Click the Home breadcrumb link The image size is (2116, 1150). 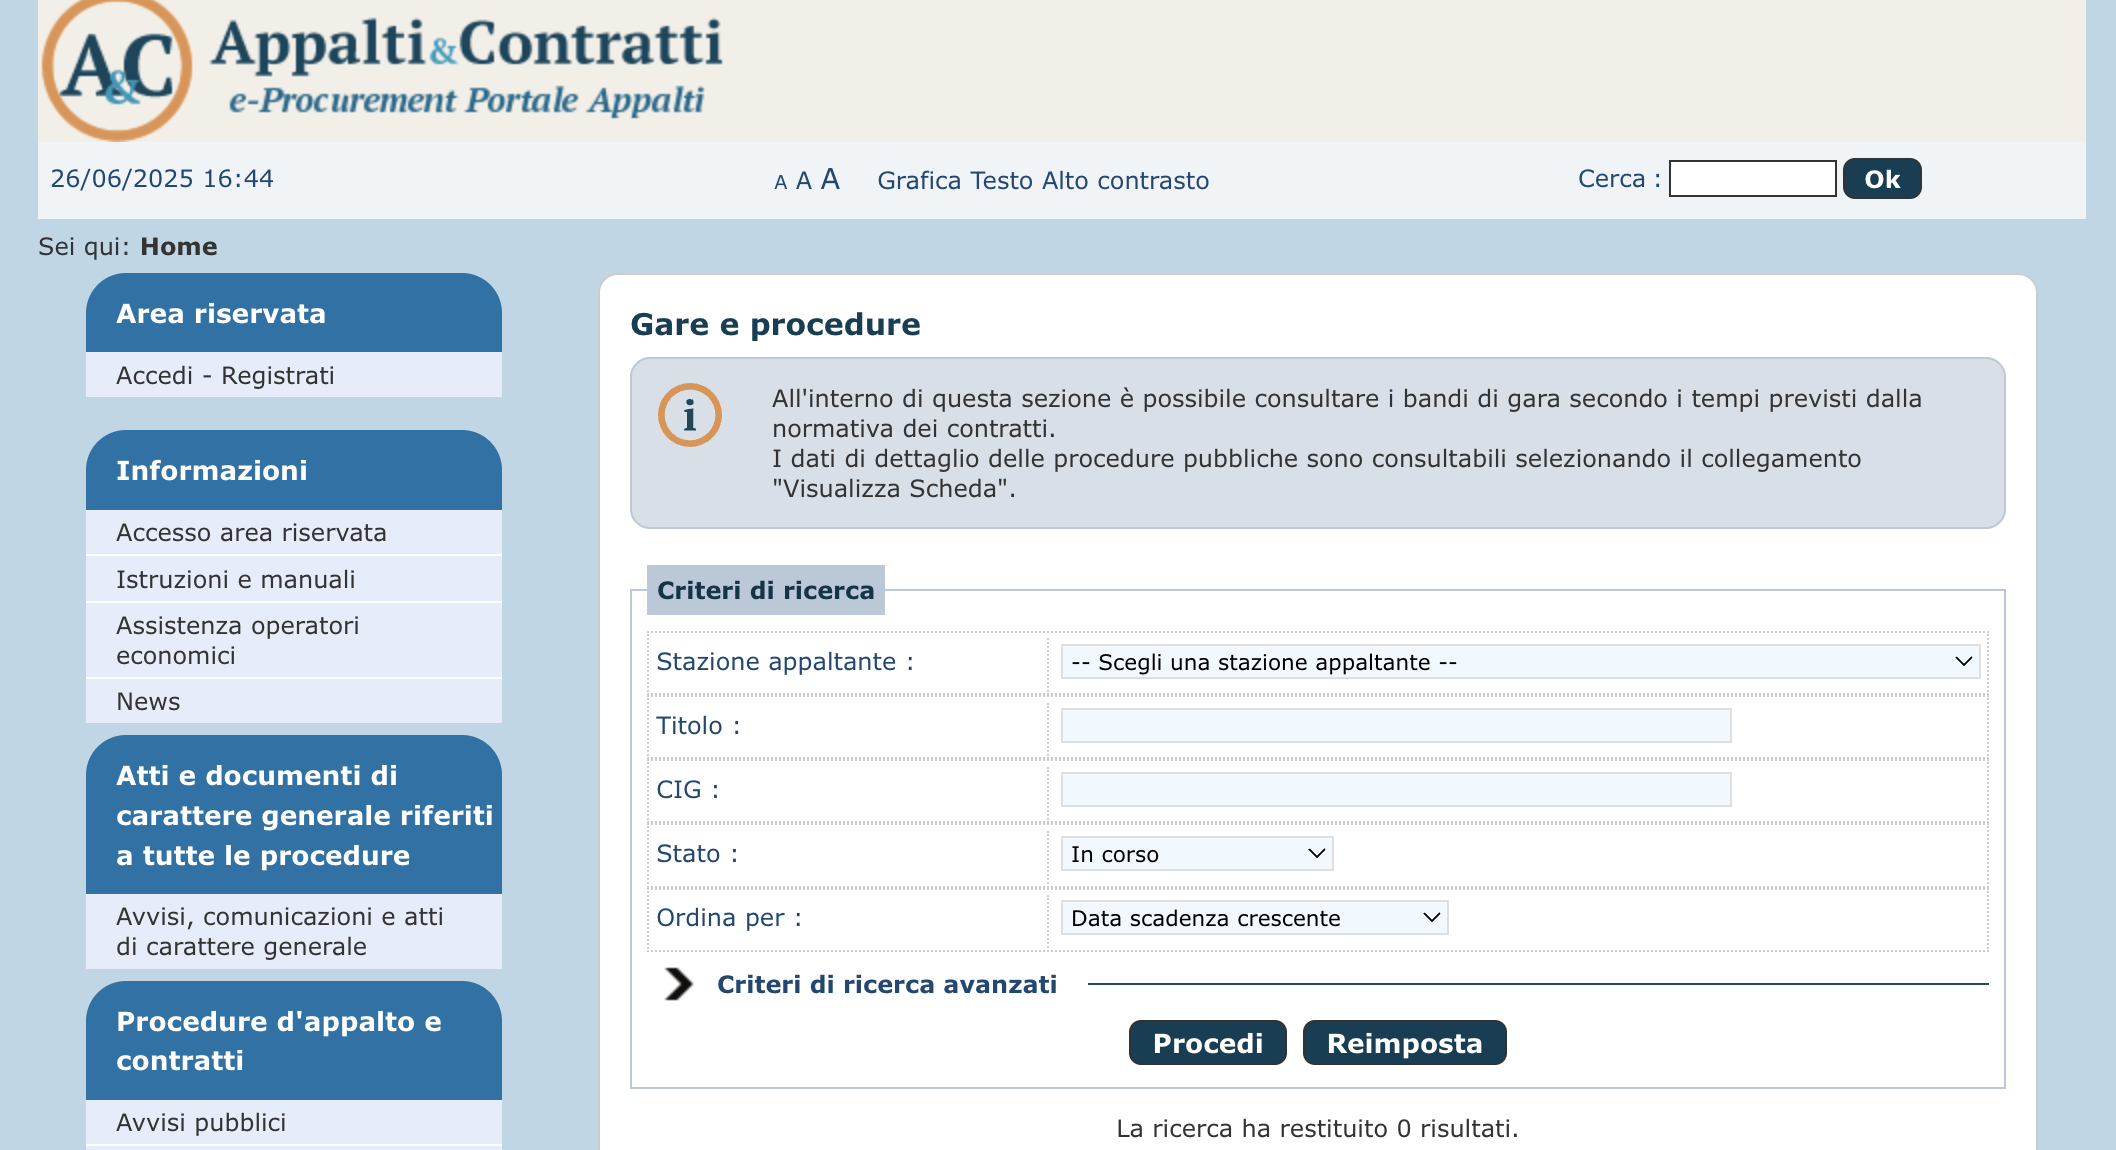(179, 246)
